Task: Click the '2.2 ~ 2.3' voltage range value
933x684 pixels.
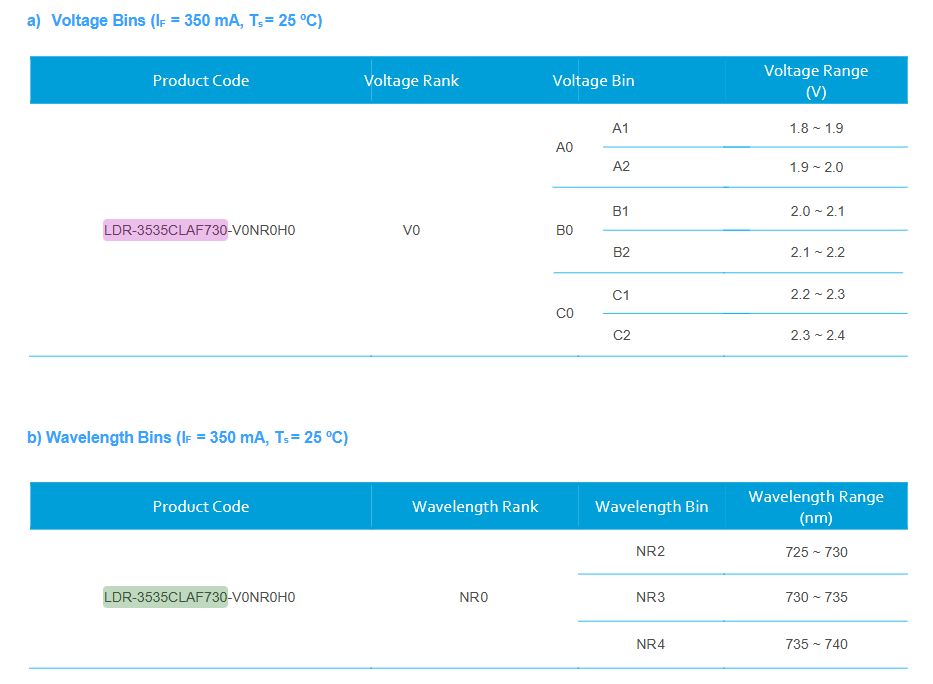Action: click(818, 294)
